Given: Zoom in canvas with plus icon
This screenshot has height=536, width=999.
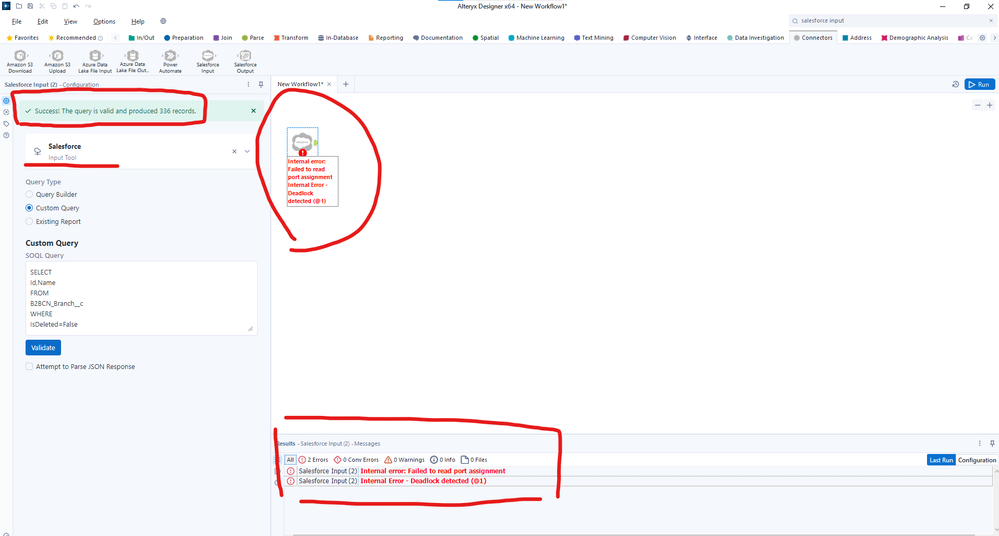Looking at the screenshot, I should click(x=989, y=105).
